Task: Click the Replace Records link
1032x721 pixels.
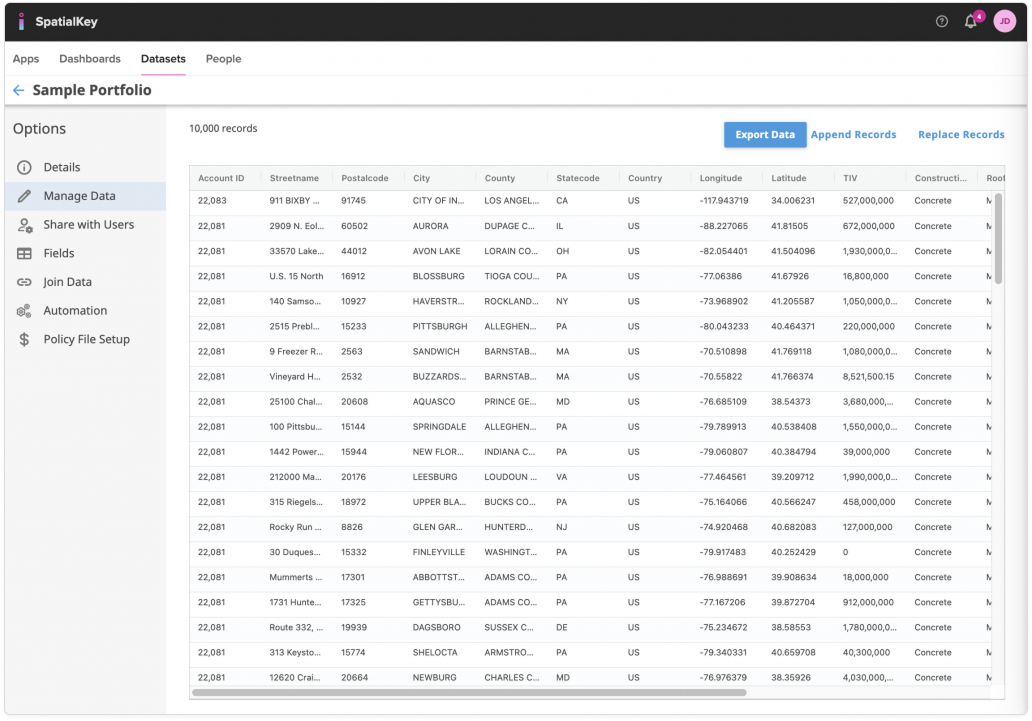Action: click(961, 134)
